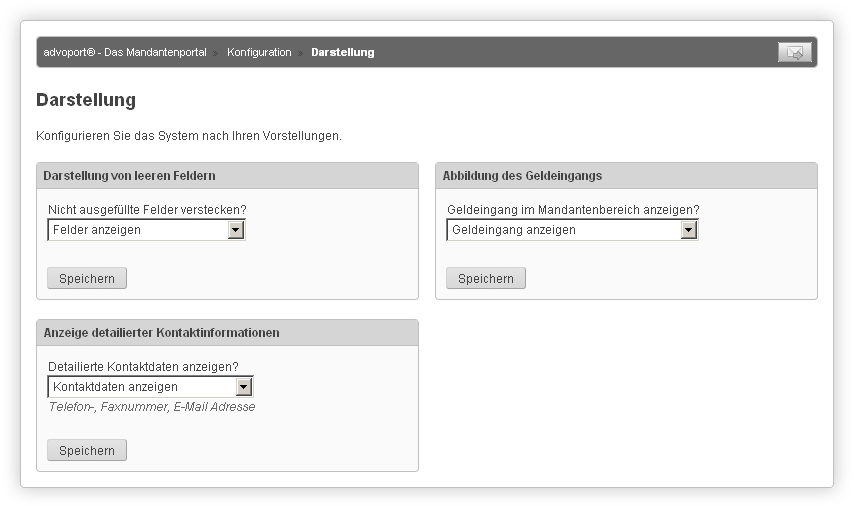
Task: Click the 'Darstellung von leeren Feldern' panel header
Action: click(x=228, y=176)
